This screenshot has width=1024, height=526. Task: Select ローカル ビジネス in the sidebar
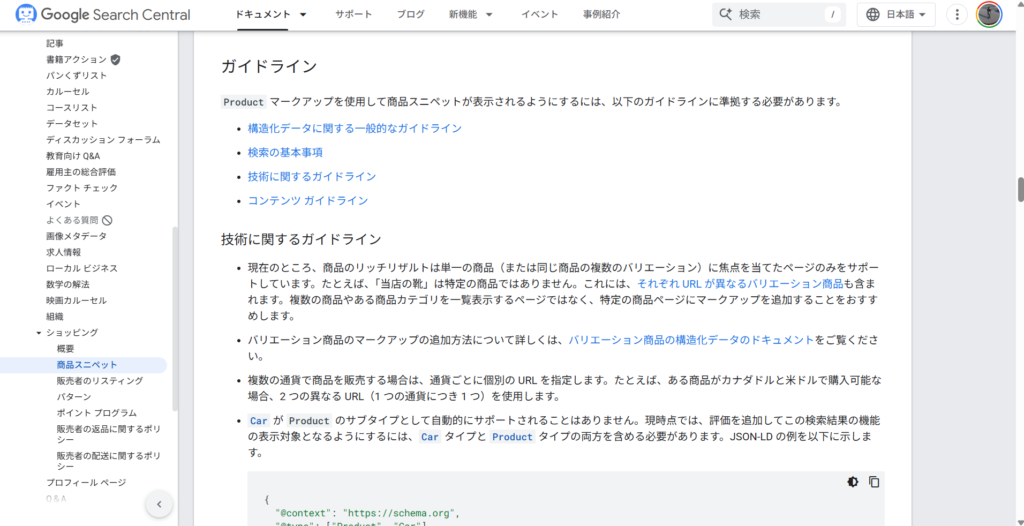click(x=82, y=268)
